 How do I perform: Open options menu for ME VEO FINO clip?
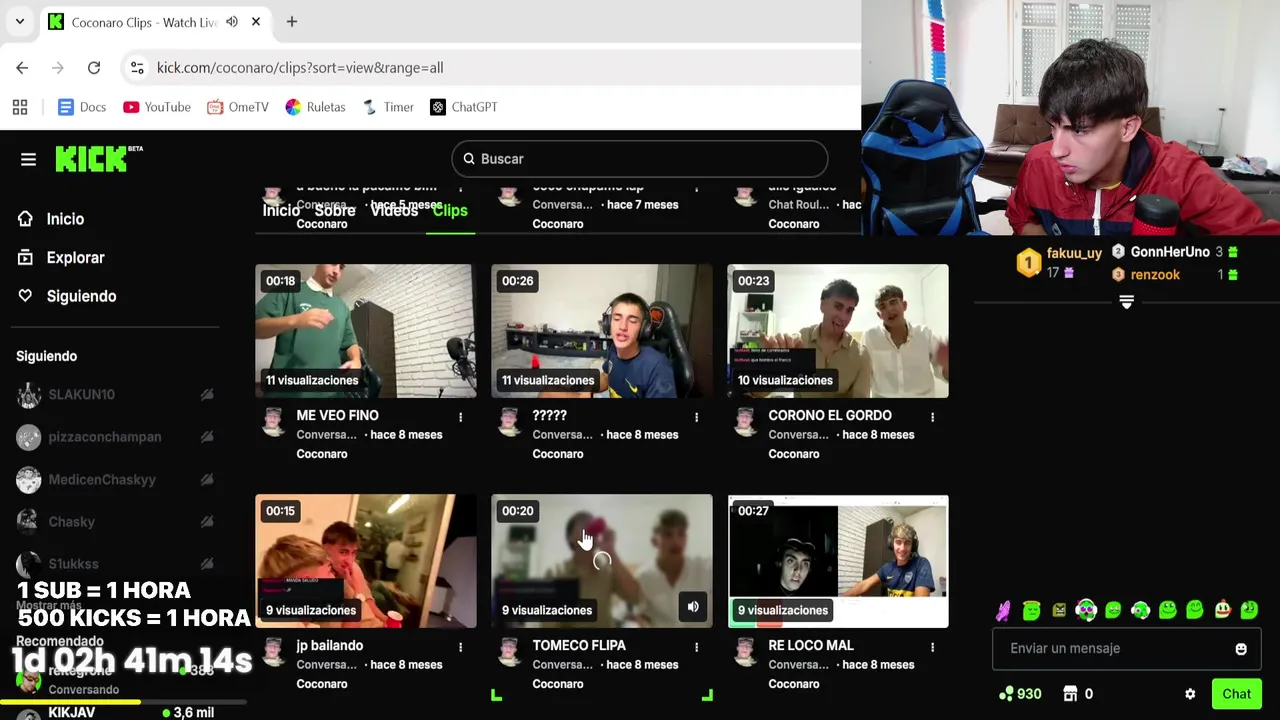[x=461, y=417]
